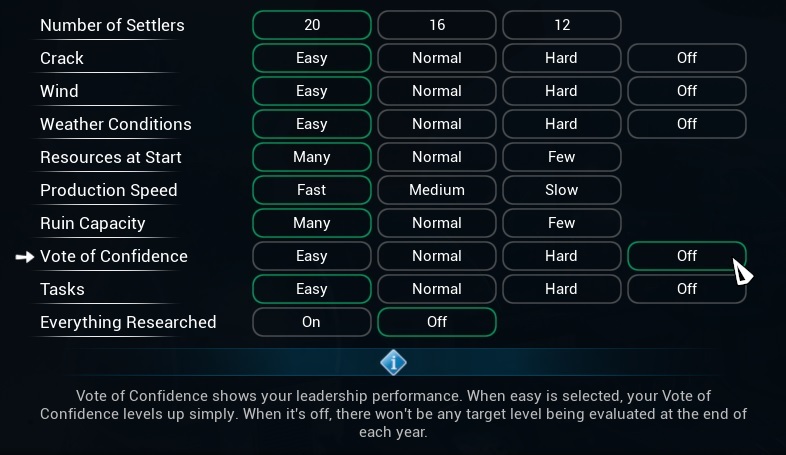This screenshot has height=455, width=786.
Task: Select 12 settlers option
Action: (x=562, y=25)
